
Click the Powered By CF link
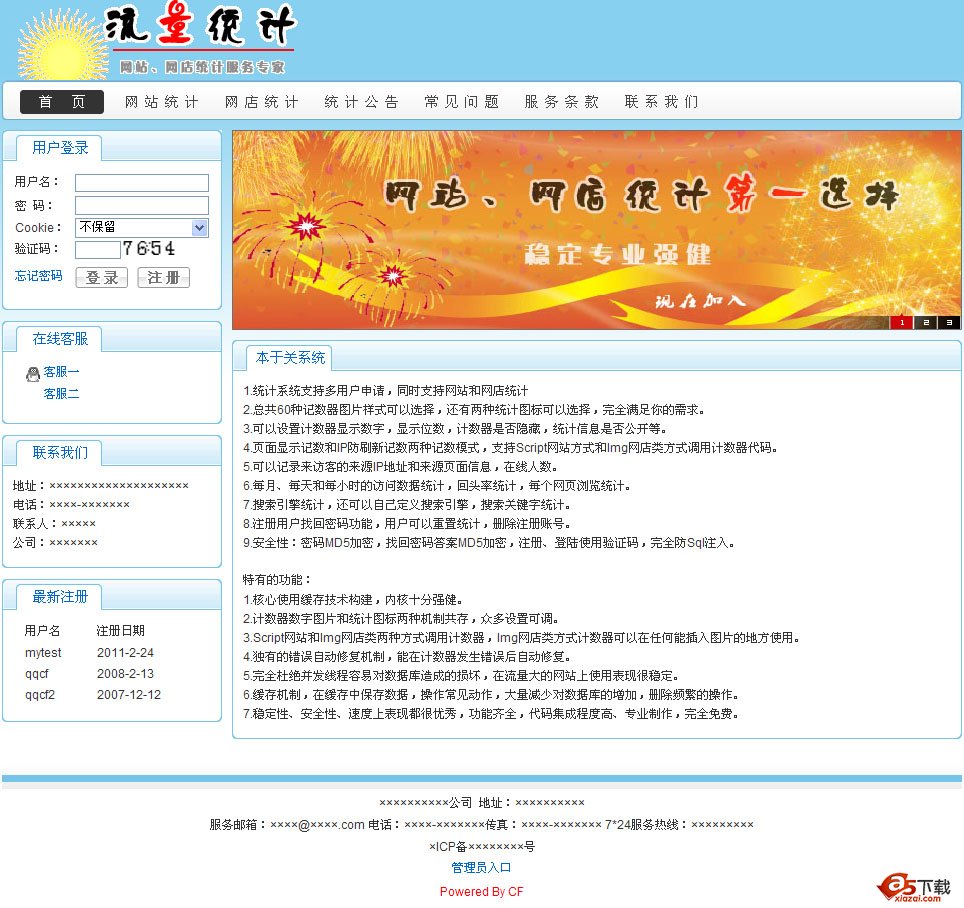[x=481, y=890]
